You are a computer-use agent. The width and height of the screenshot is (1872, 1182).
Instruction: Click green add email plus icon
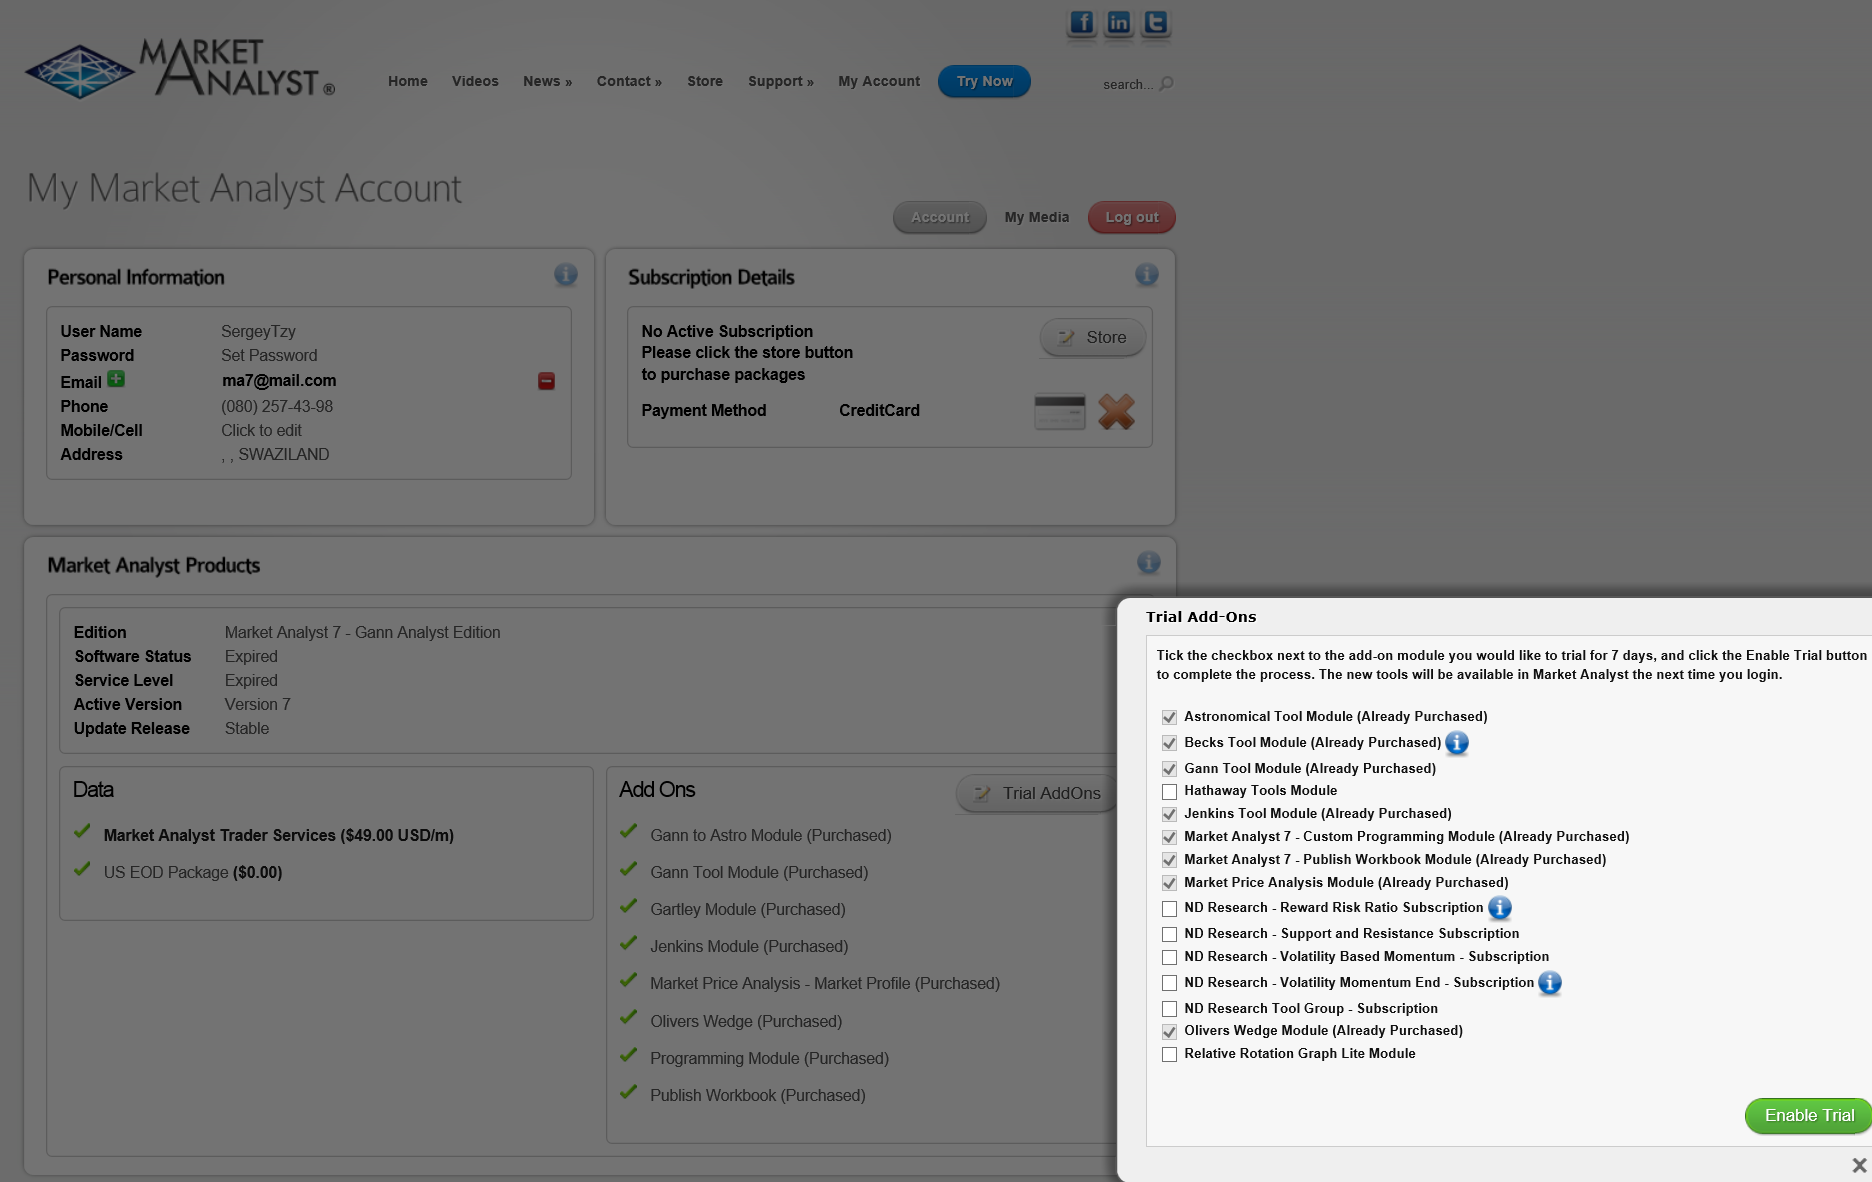[x=116, y=379]
